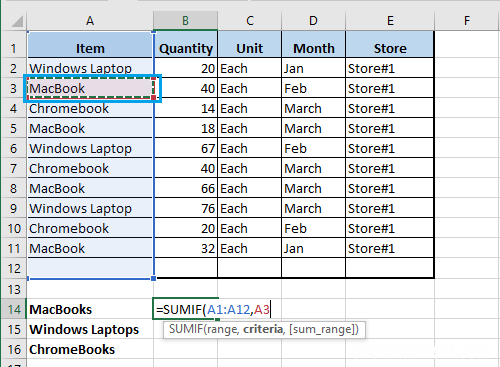Click quantity 67 cell
Image resolution: width=500 pixels, height=367 pixels.
tap(186, 148)
